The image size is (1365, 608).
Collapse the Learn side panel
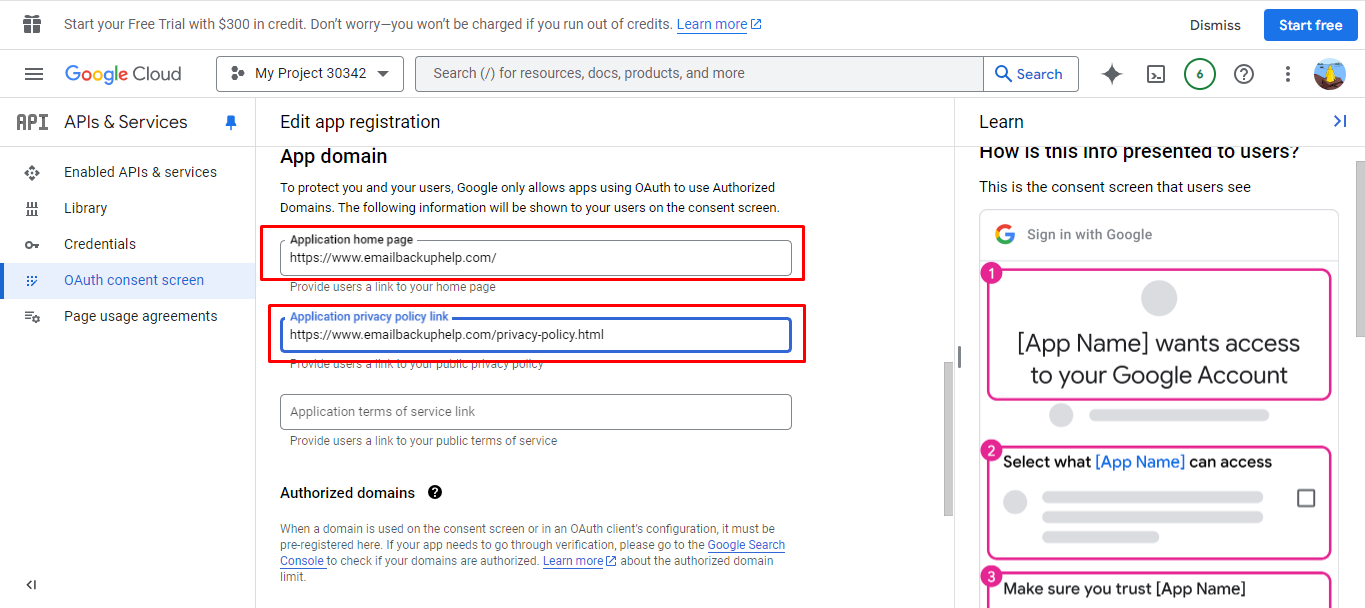click(1340, 121)
